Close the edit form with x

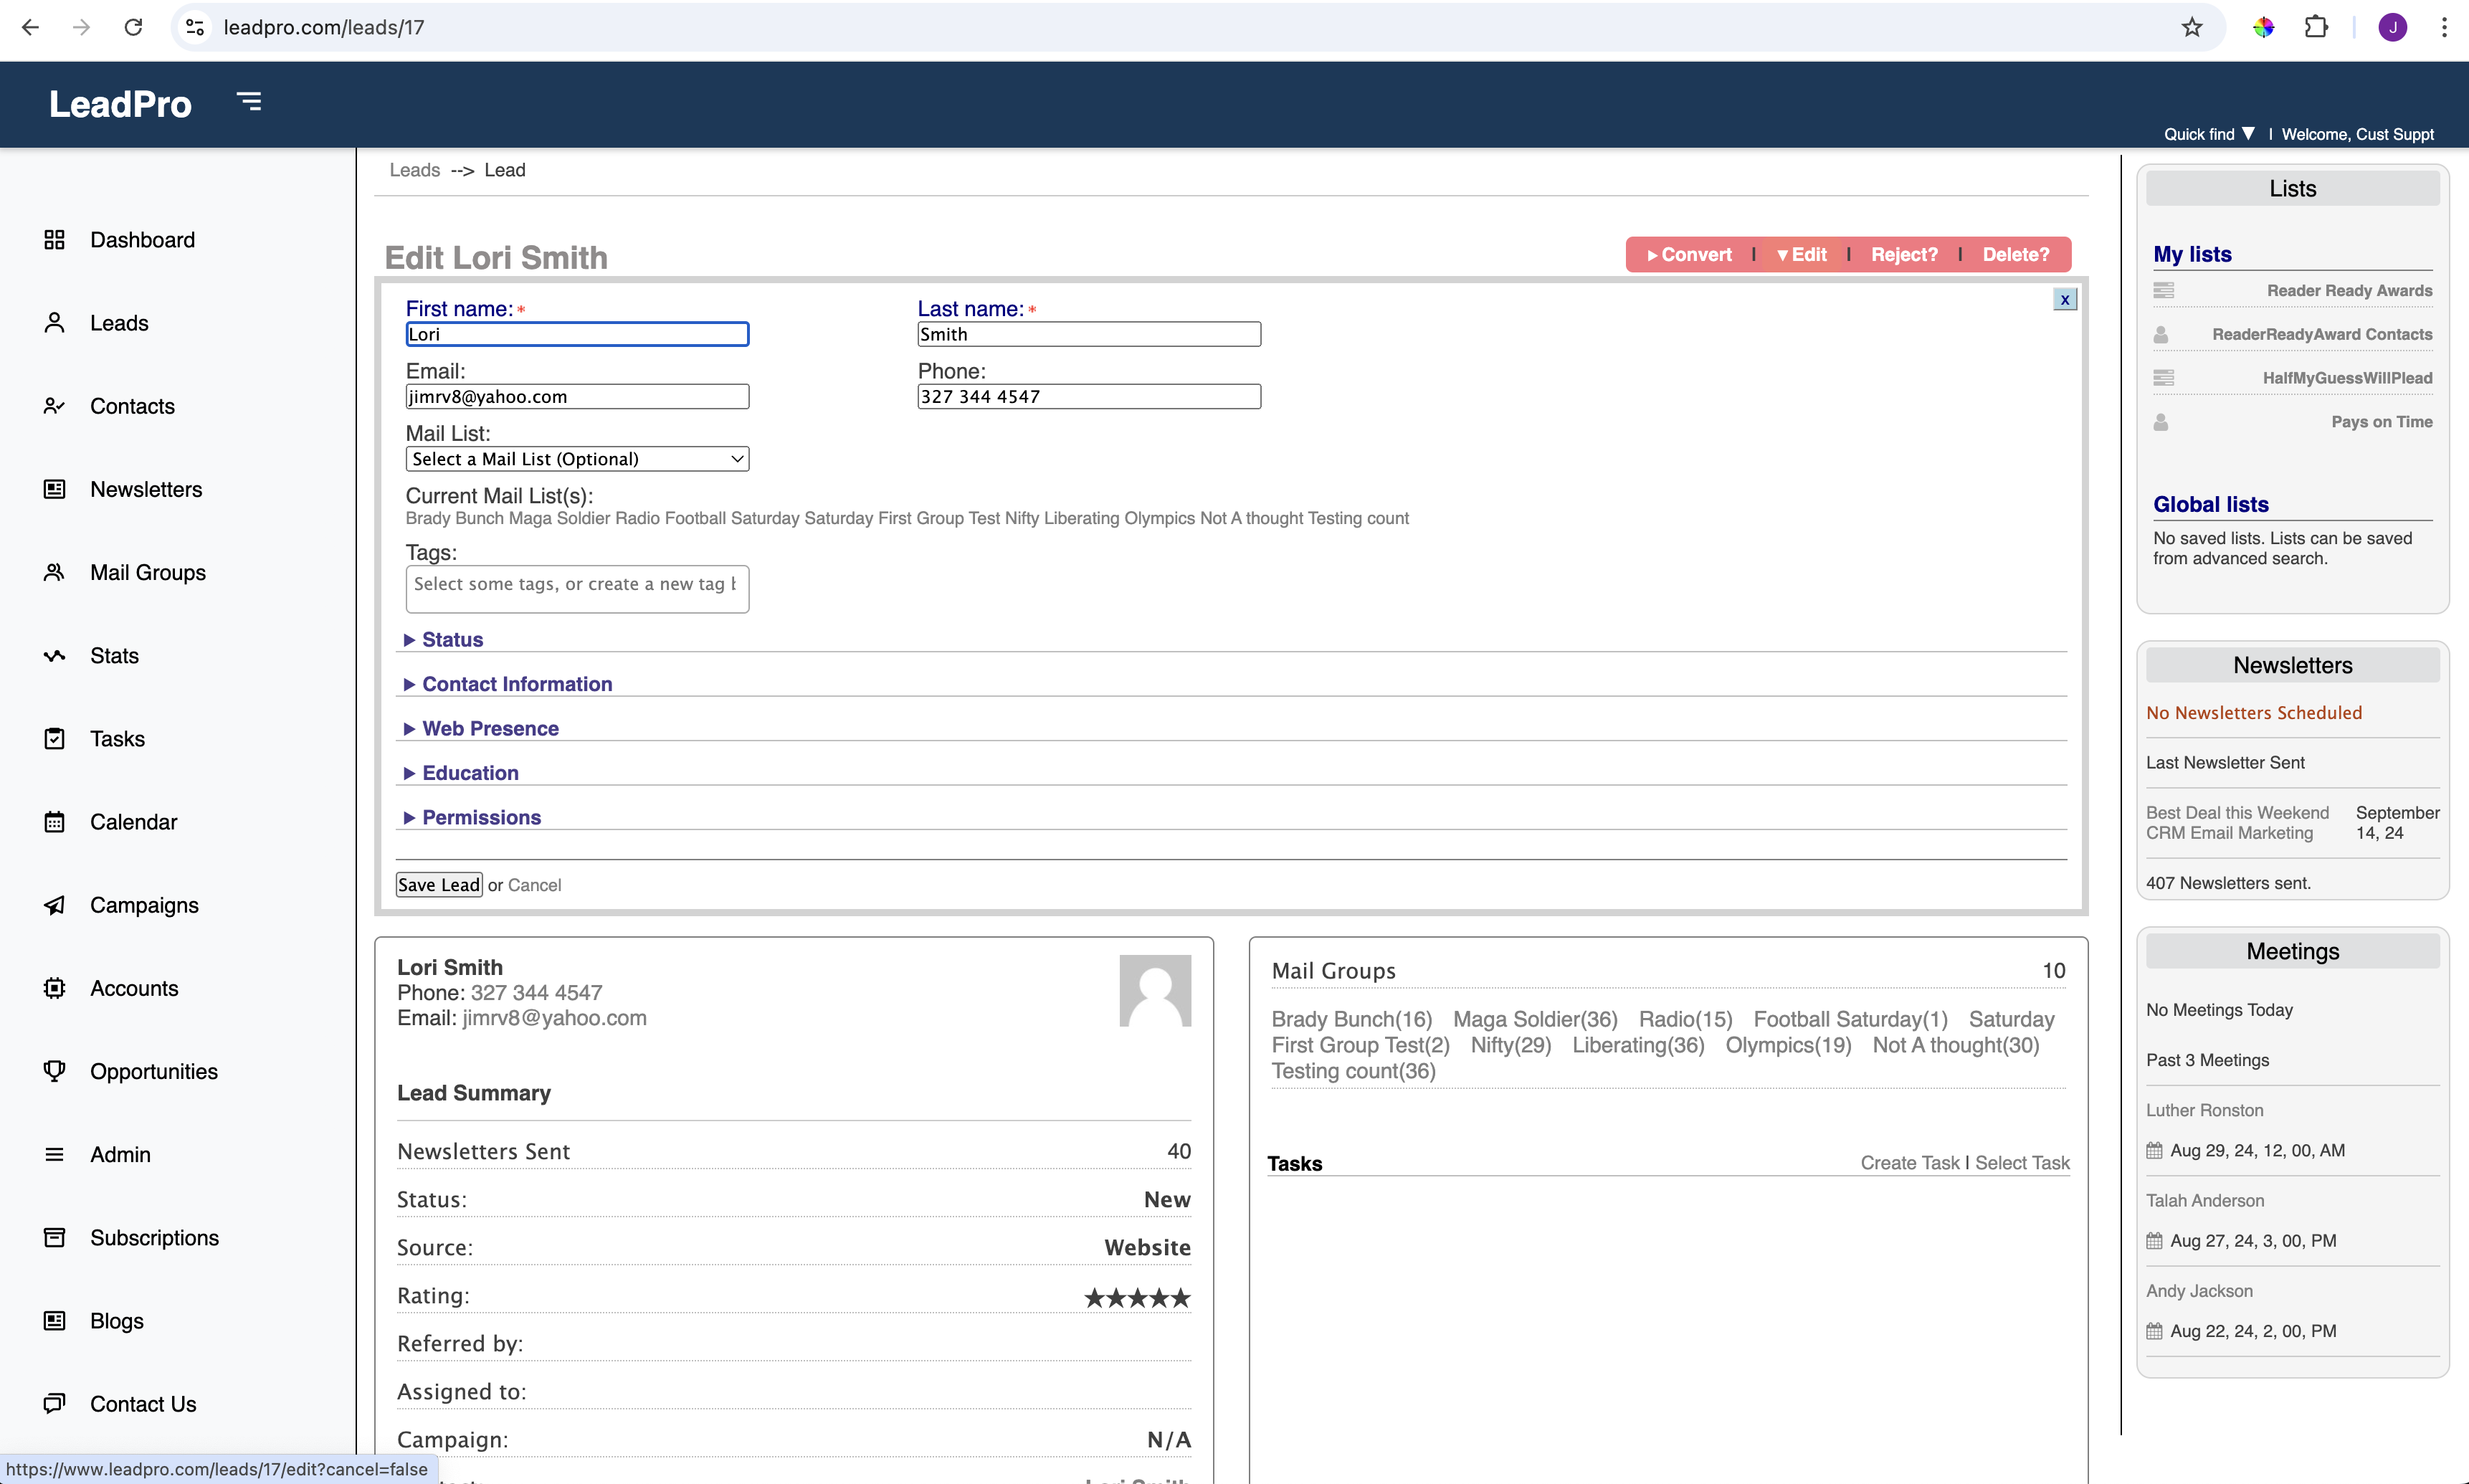[2064, 300]
